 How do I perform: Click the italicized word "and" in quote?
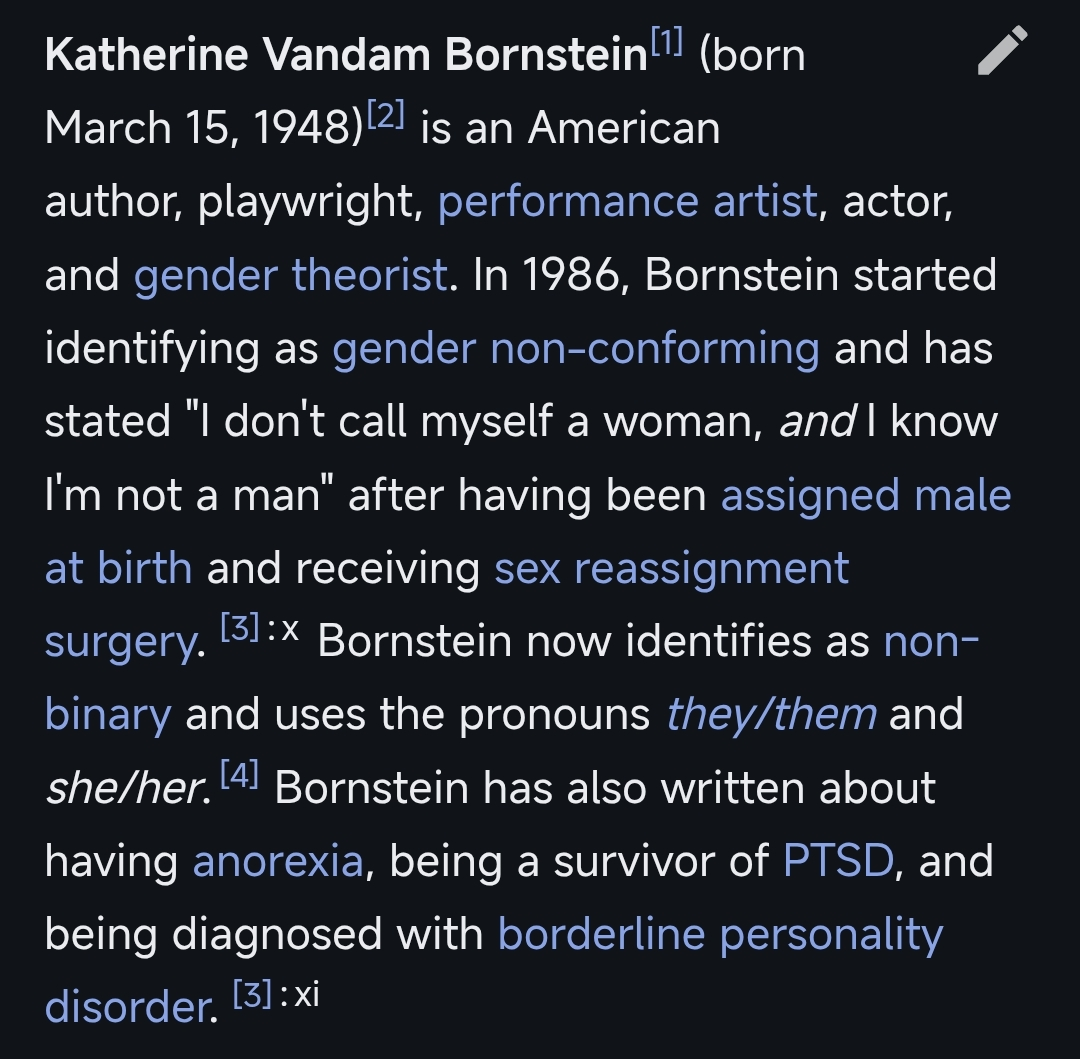[x=815, y=422]
